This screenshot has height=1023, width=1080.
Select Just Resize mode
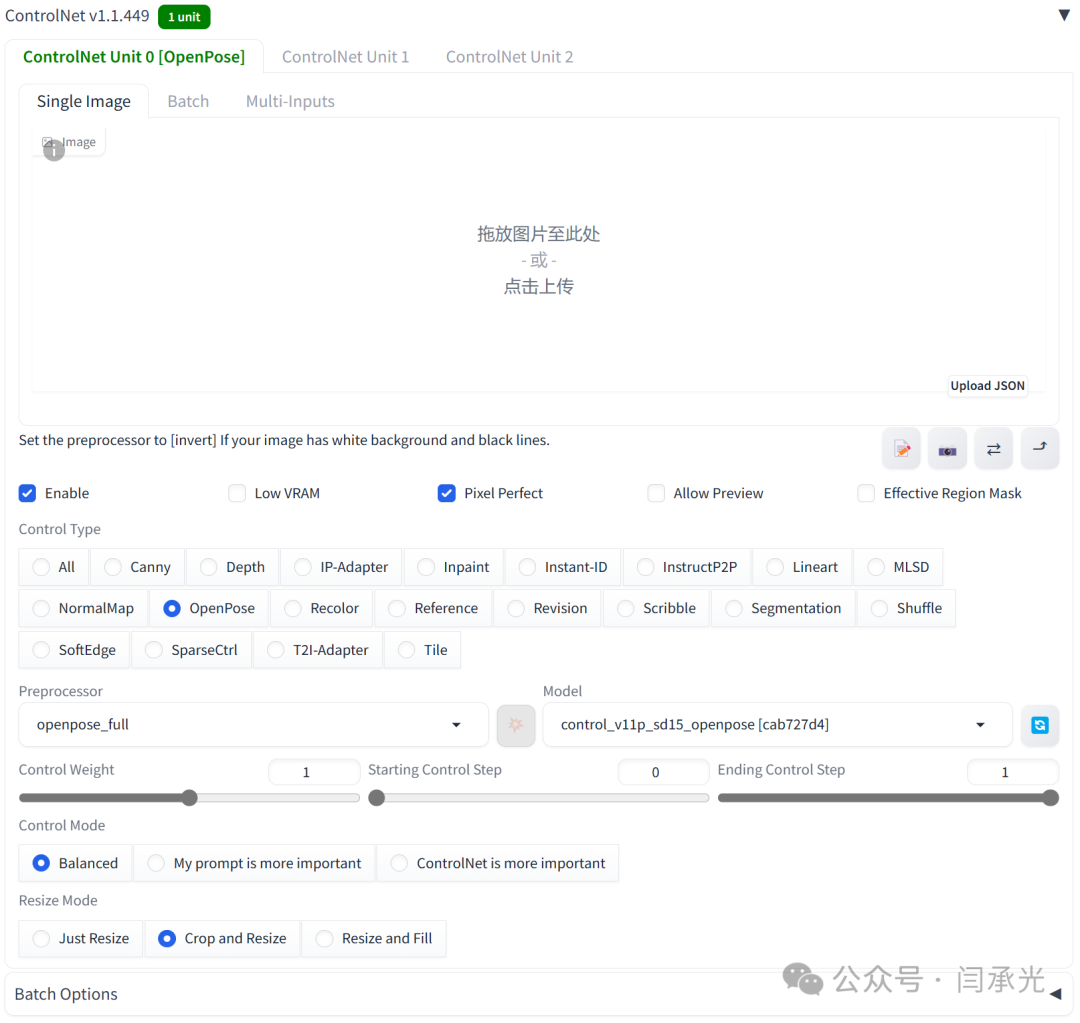[81, 938]
